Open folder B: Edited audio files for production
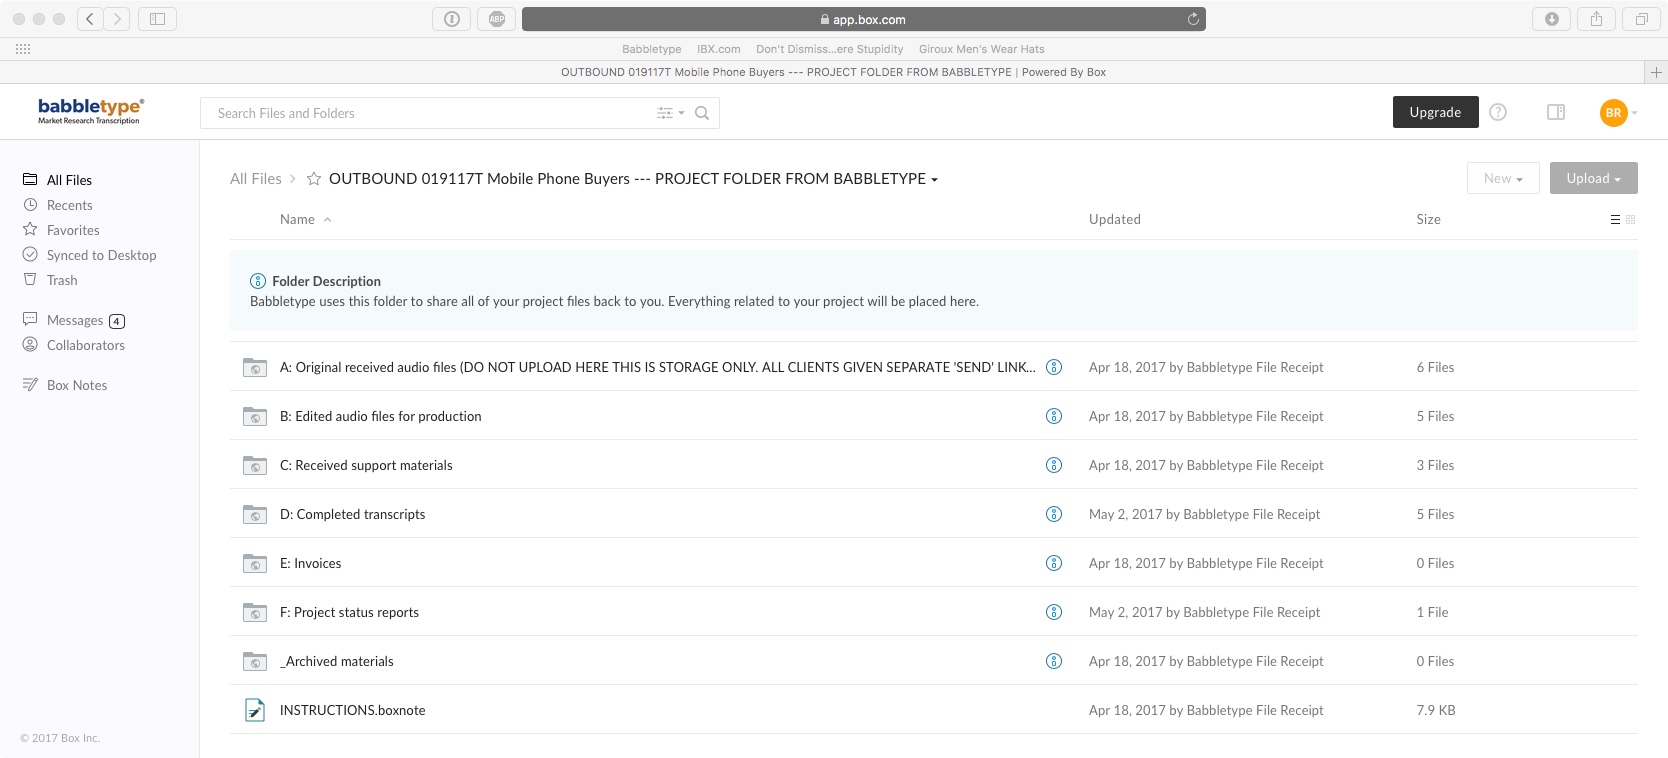1668x758 pixels. point(380,416)
